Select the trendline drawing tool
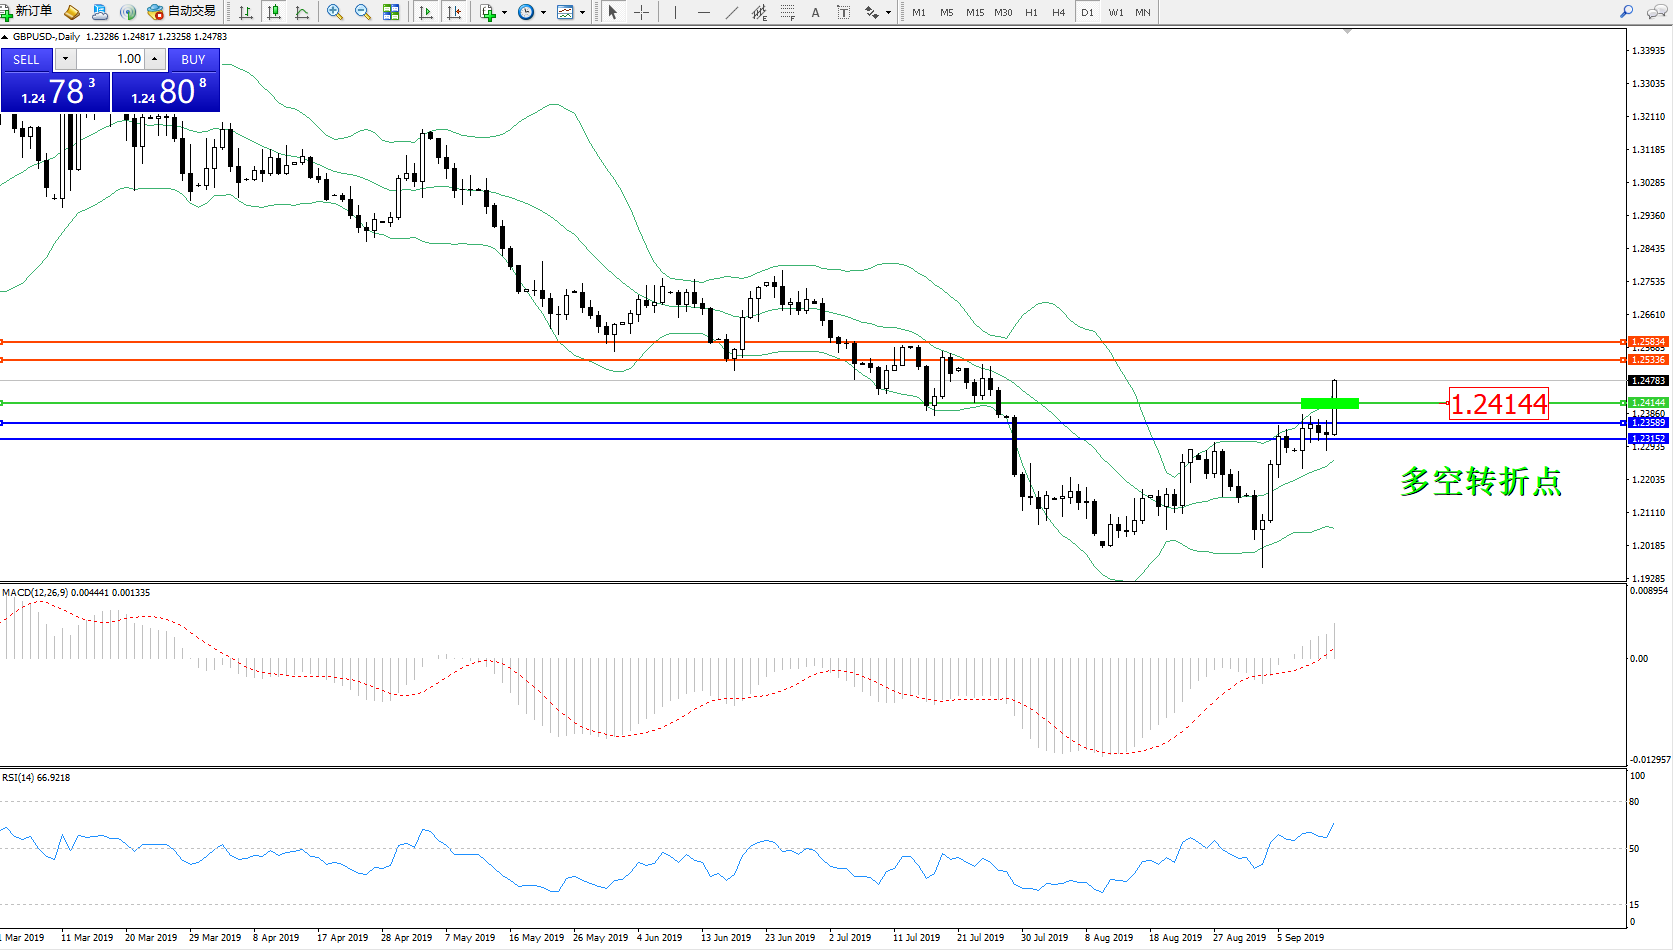This screenshot has width=1673, height=950. [x=732, y=12]
